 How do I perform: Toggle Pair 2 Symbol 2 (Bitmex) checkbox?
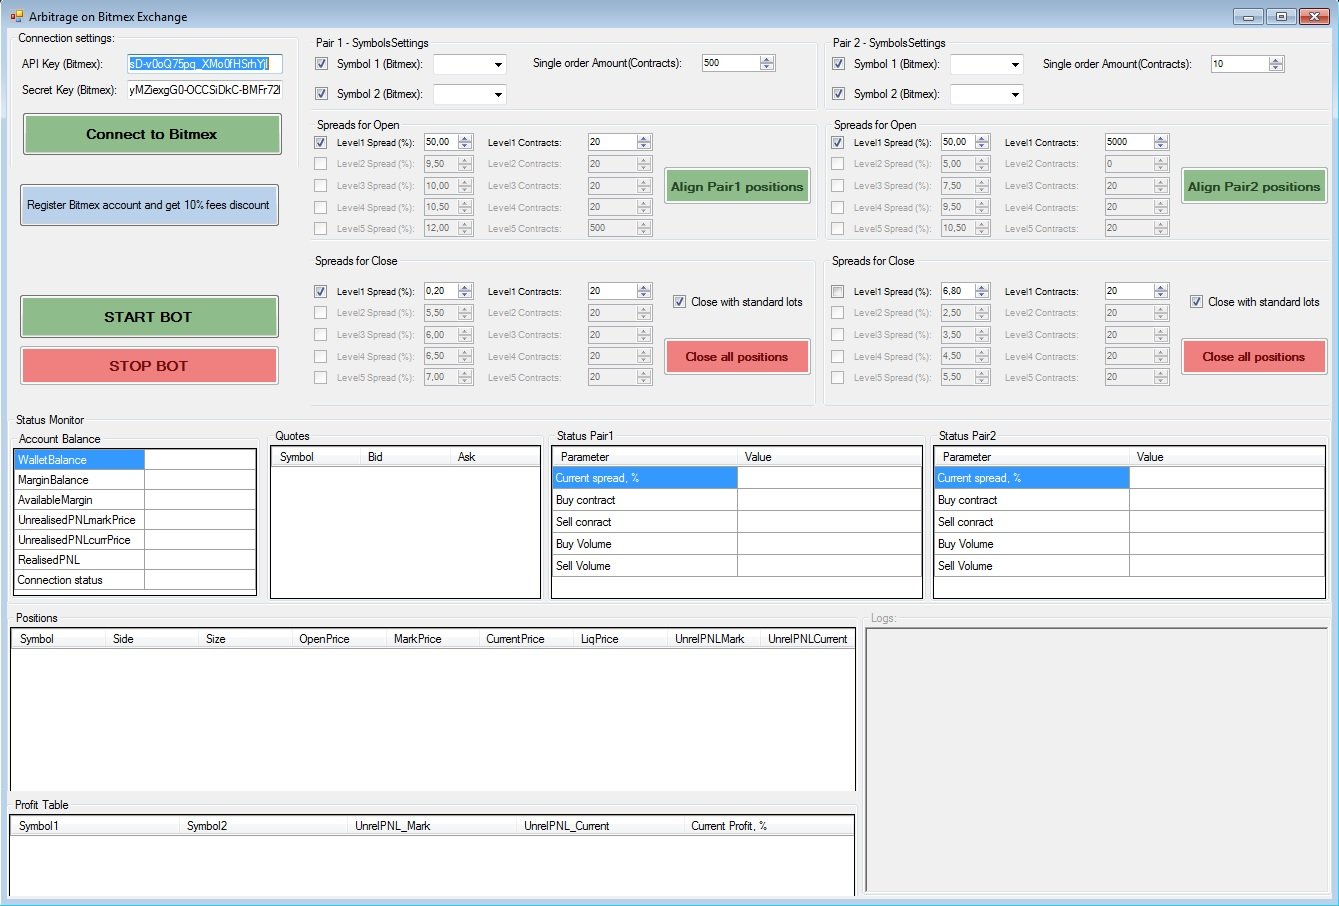[x=838, y=94]
